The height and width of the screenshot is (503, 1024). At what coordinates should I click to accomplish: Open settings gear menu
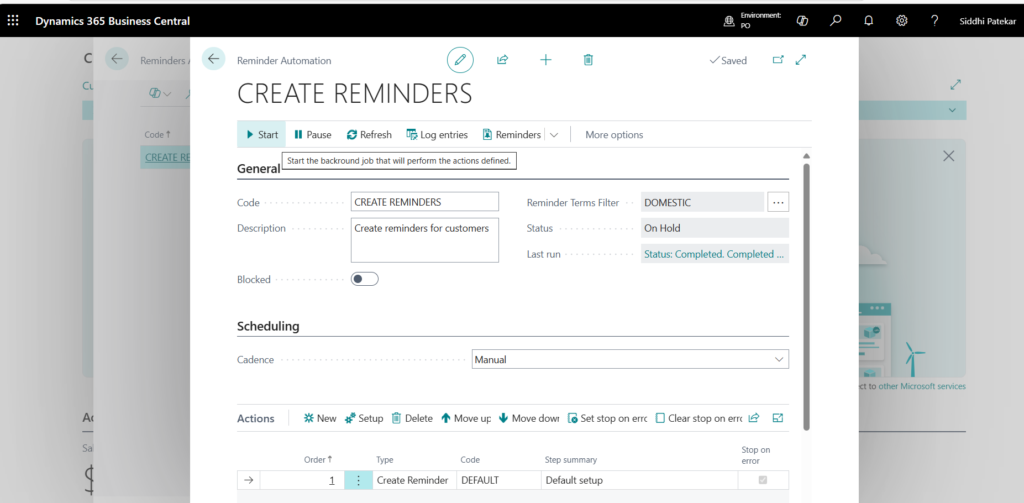[902, 21]
